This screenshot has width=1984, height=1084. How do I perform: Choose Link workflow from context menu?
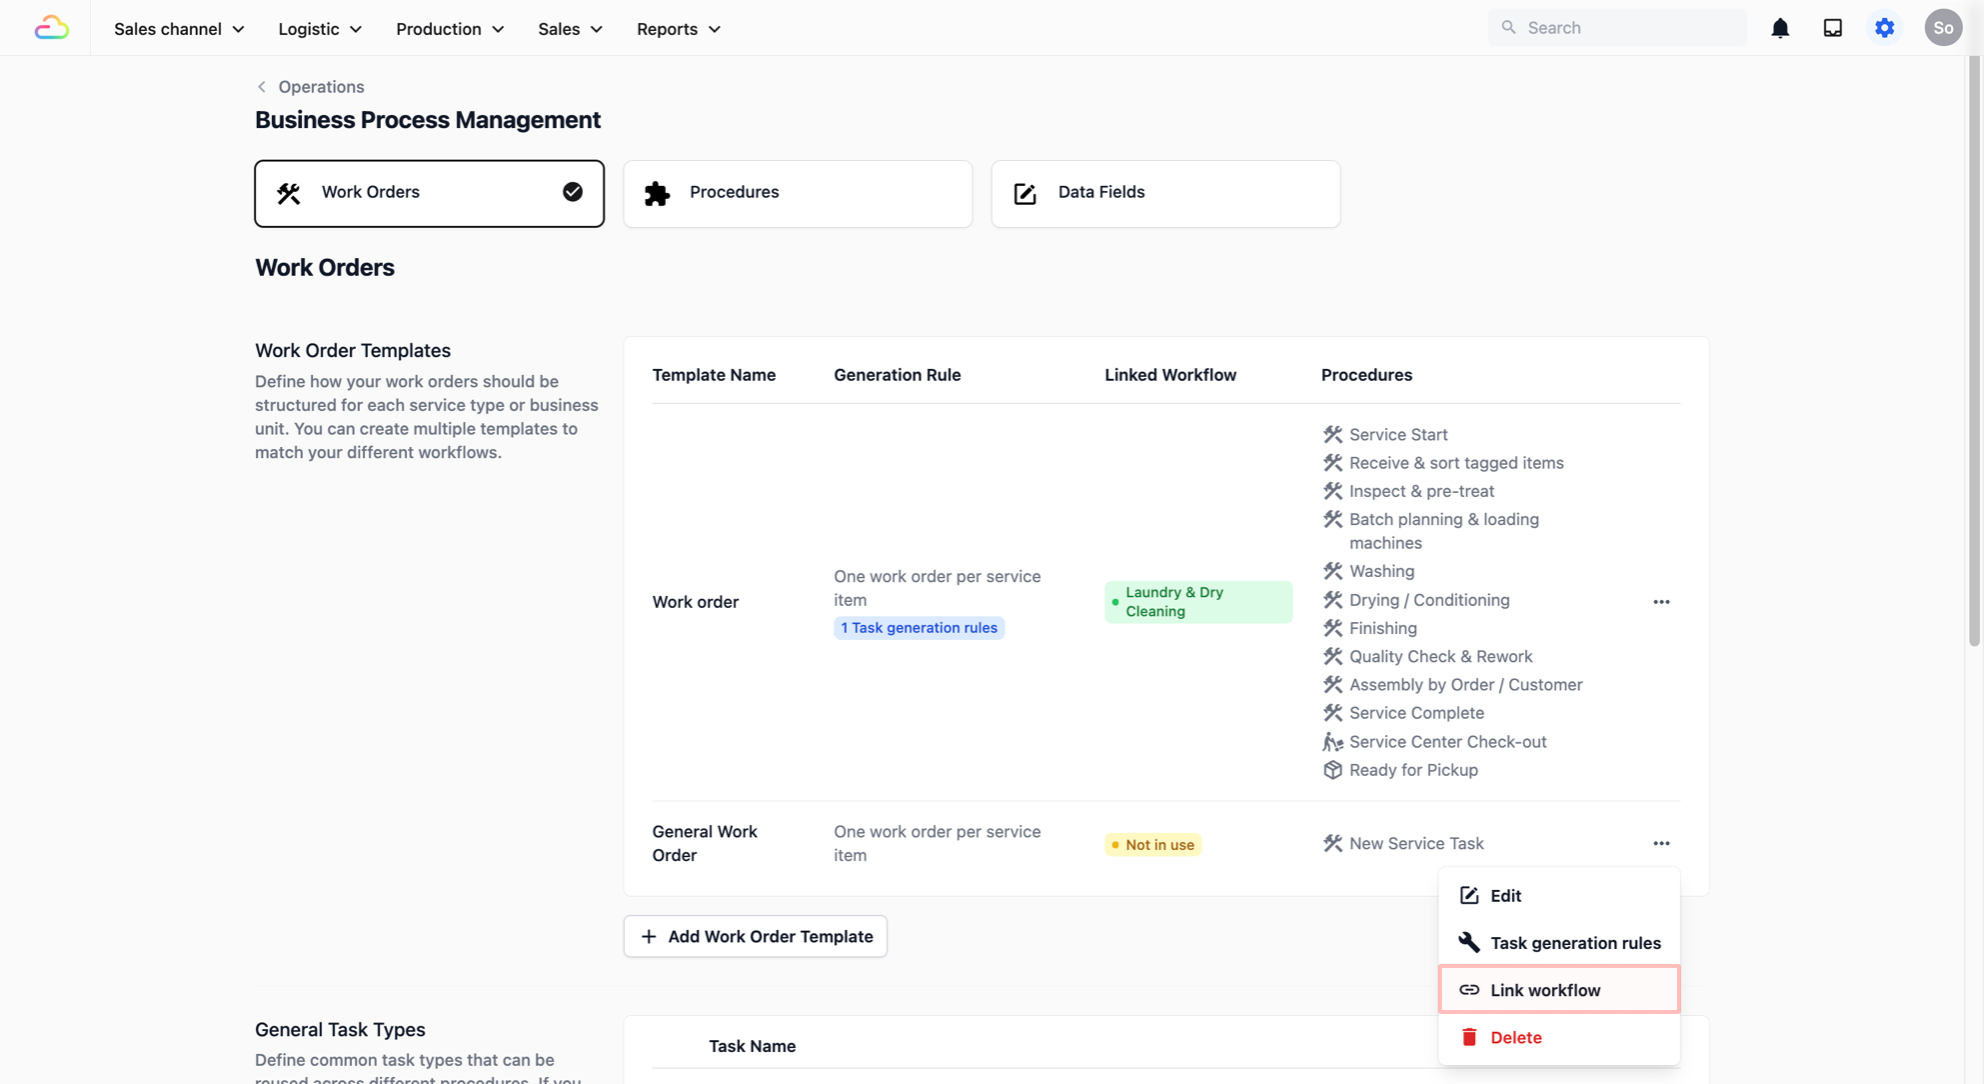point(1558,990)
